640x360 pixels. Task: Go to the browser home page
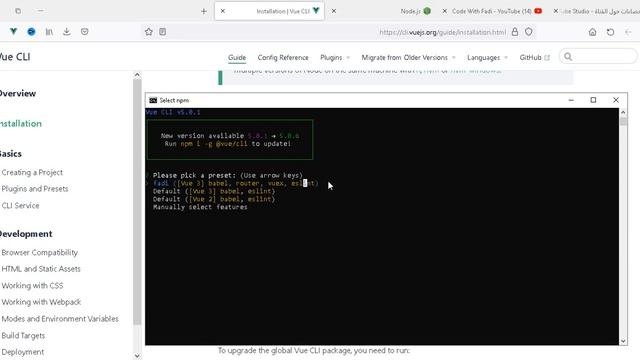[x=592, y=32]
